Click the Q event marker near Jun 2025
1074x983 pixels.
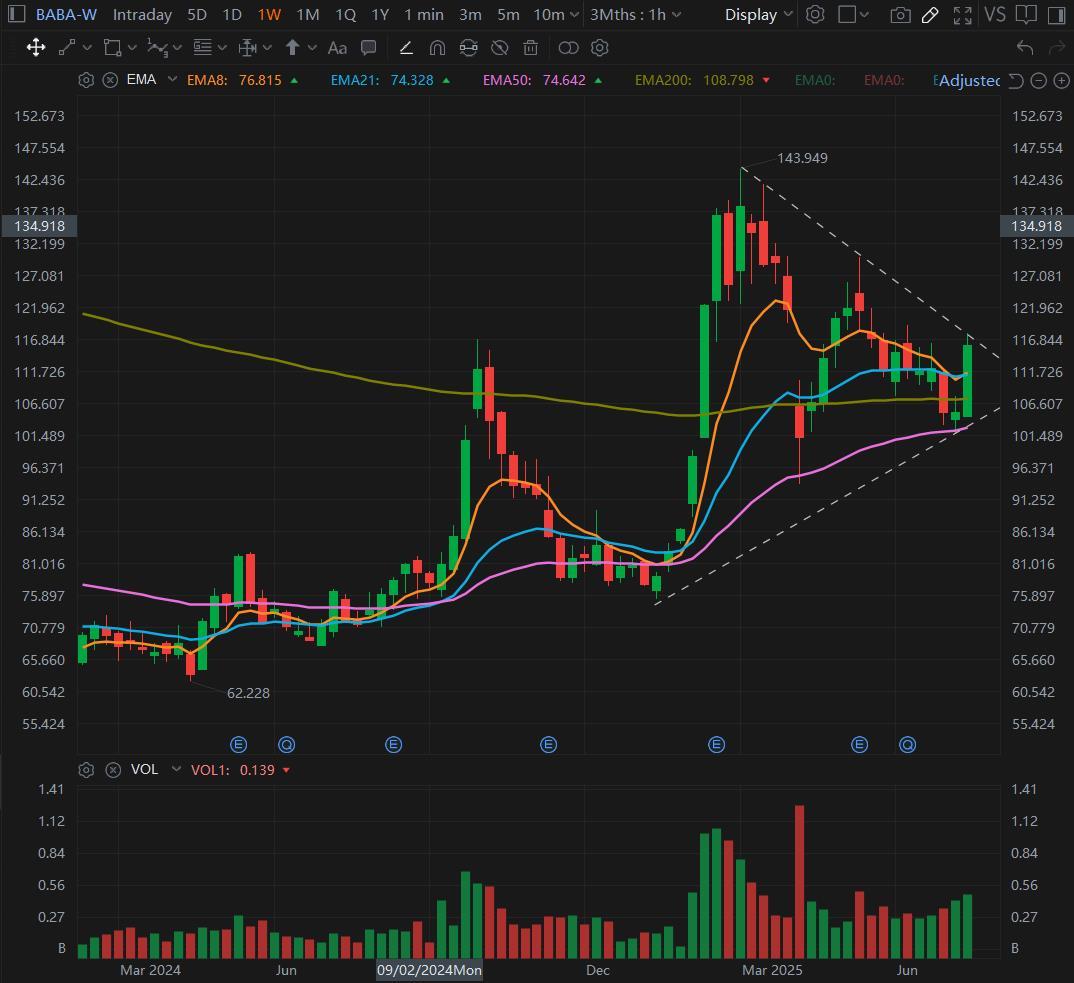(908, 745)
